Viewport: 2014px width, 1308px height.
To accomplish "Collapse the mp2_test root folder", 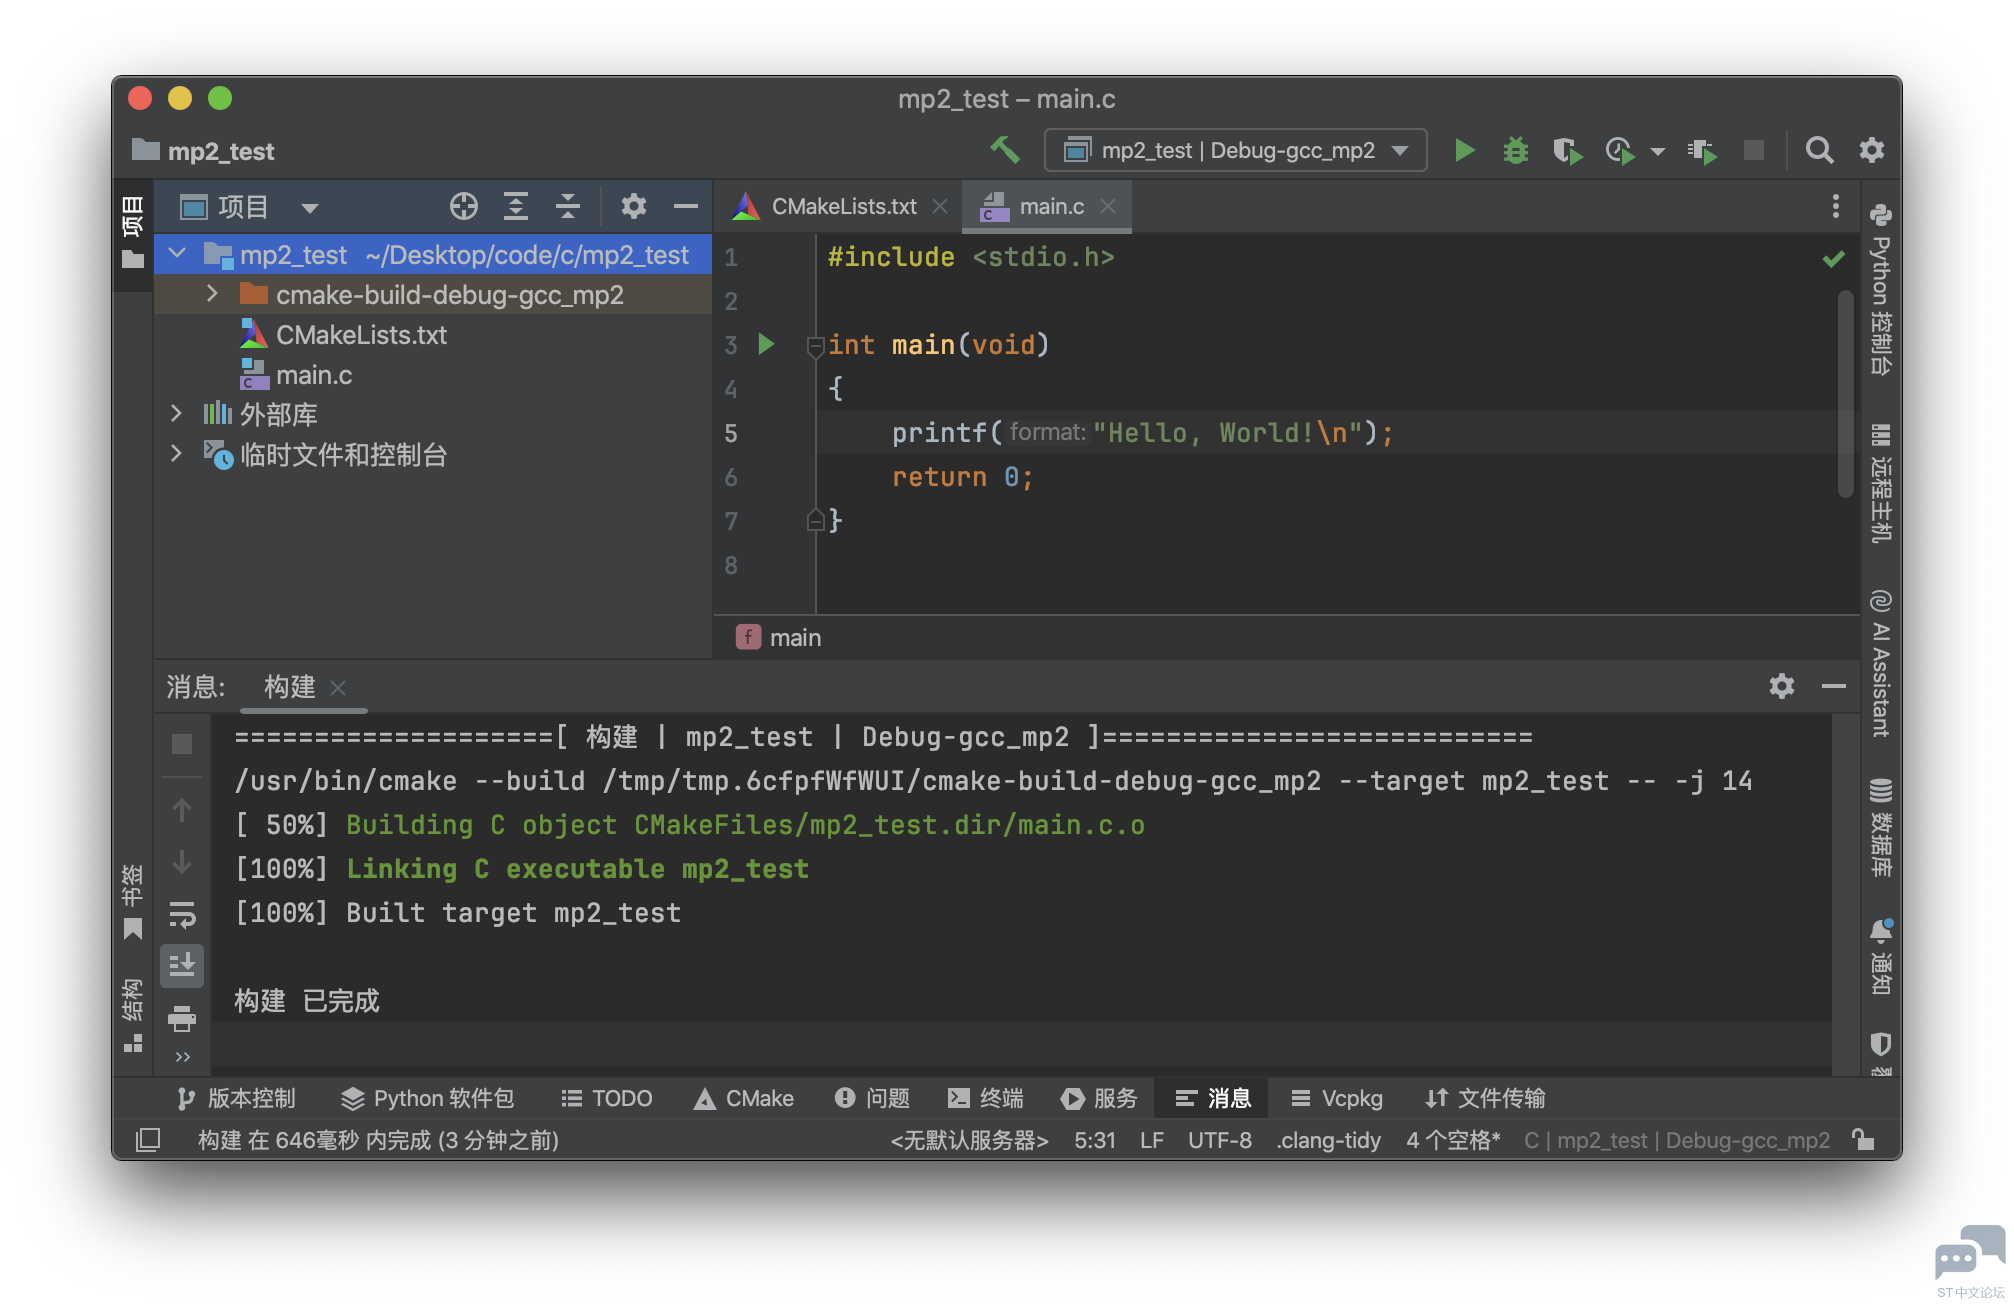I will click(x=177, y=254).
